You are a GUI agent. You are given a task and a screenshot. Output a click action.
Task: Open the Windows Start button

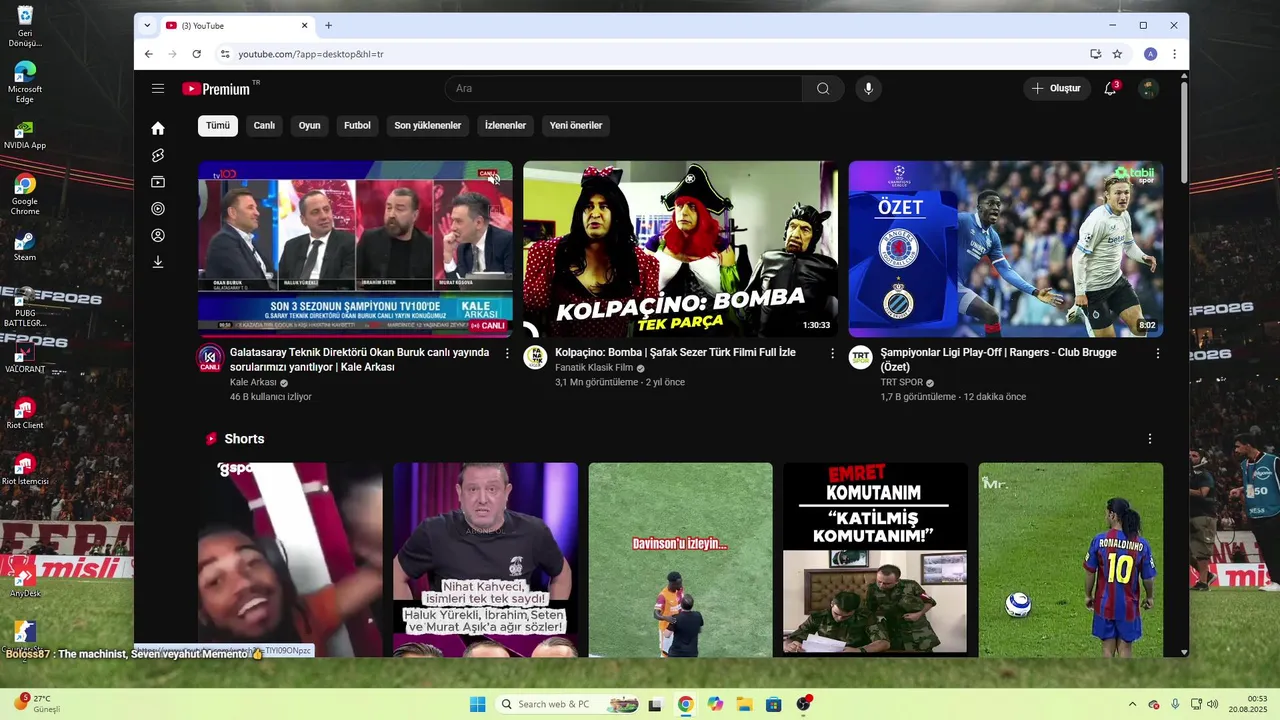click(477, 704)
